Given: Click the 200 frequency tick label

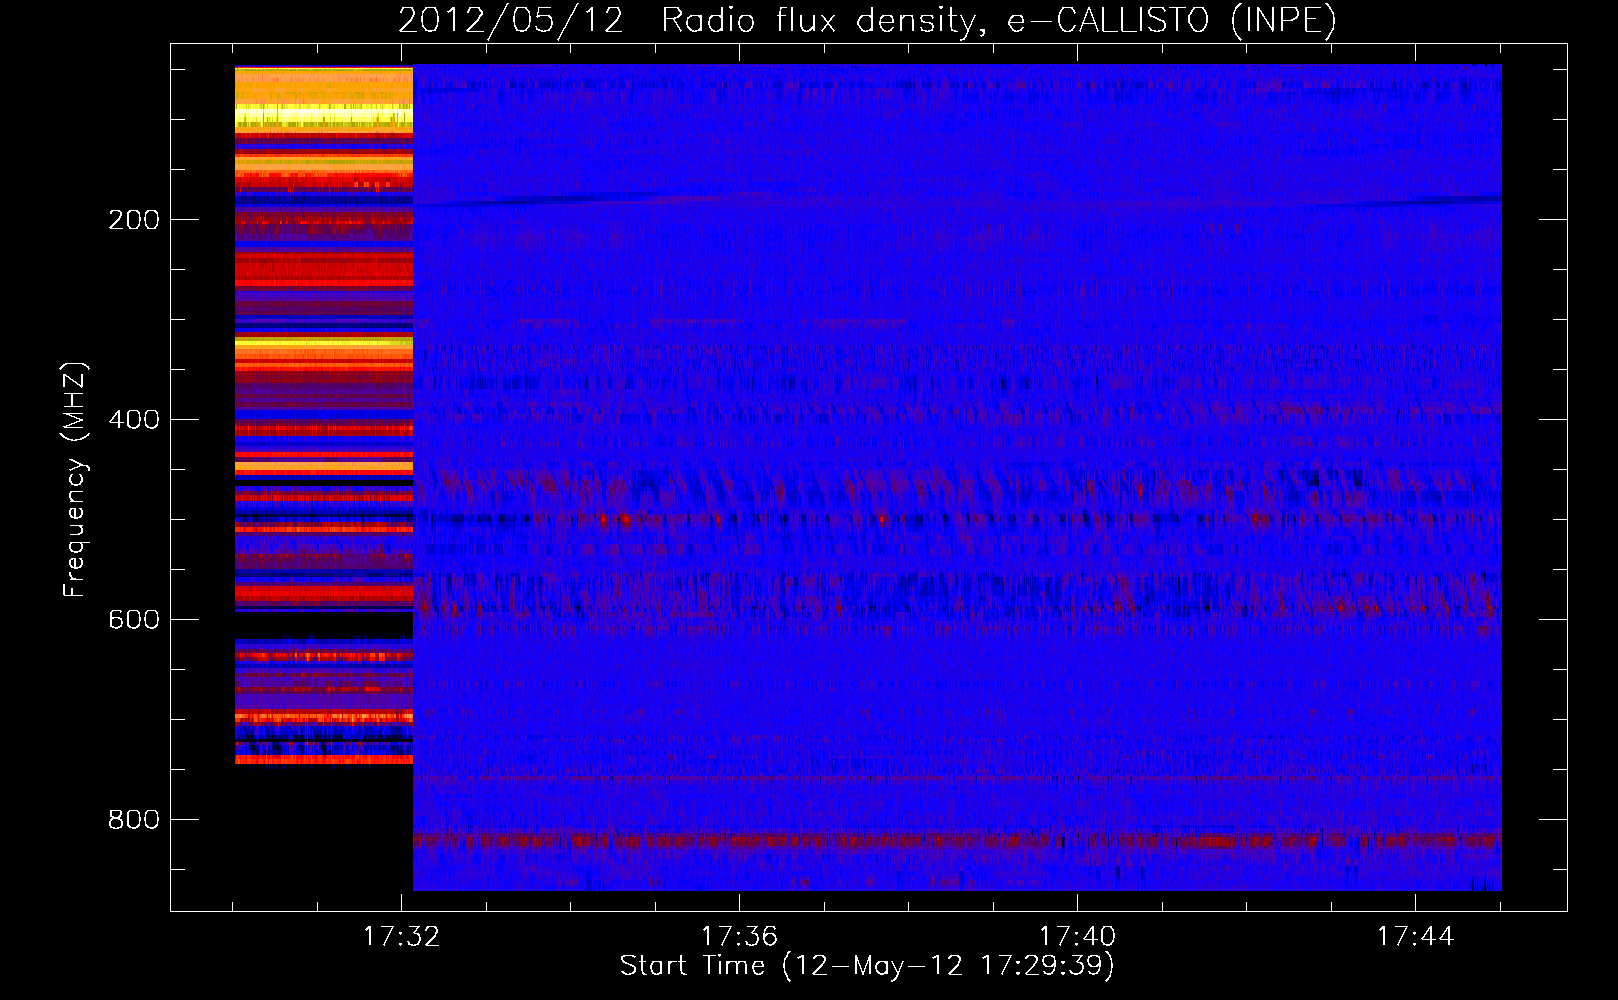Looking at the screenshot, I should 134,220.
